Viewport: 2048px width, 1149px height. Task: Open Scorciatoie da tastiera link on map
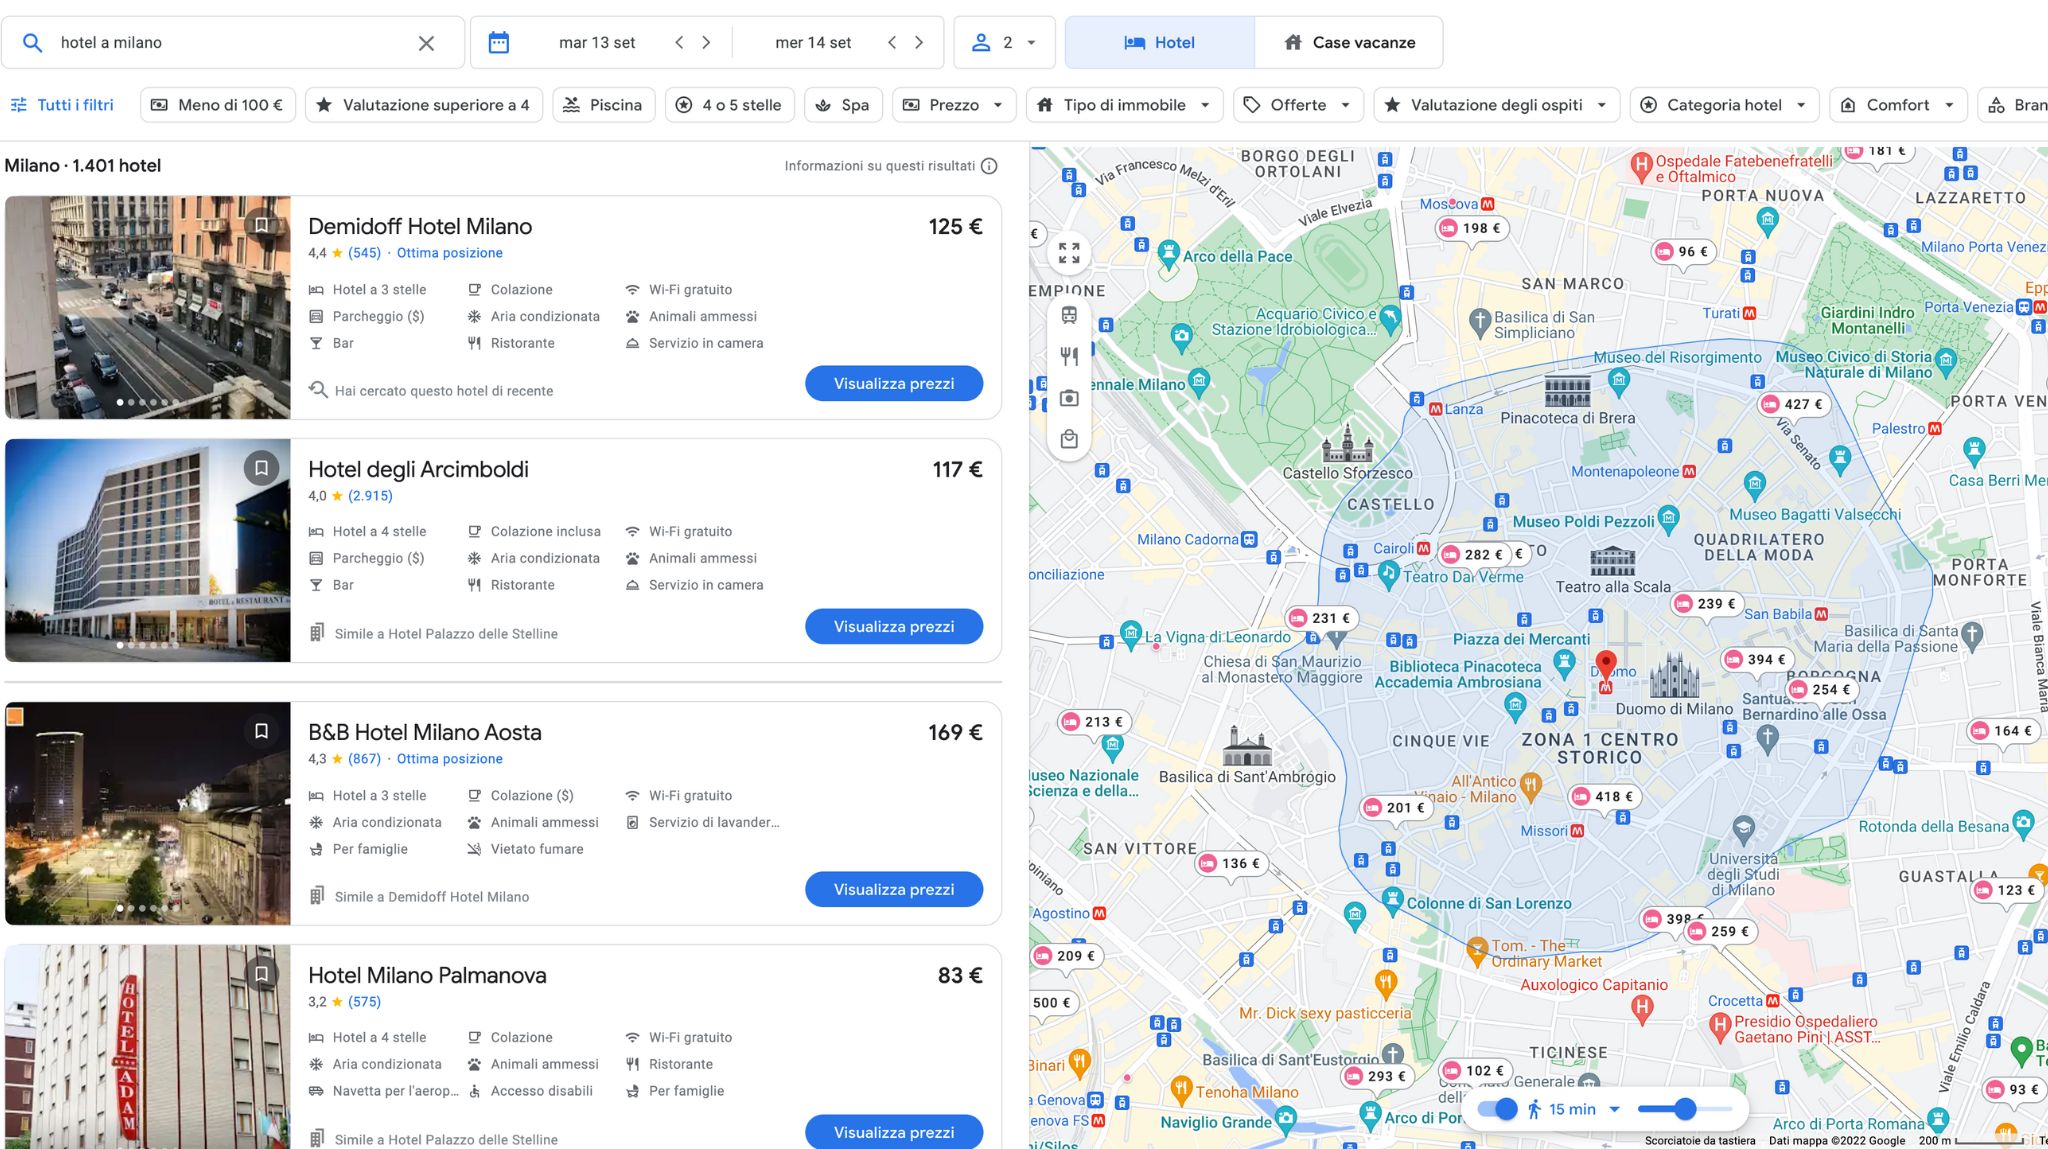(1700, 1141)
